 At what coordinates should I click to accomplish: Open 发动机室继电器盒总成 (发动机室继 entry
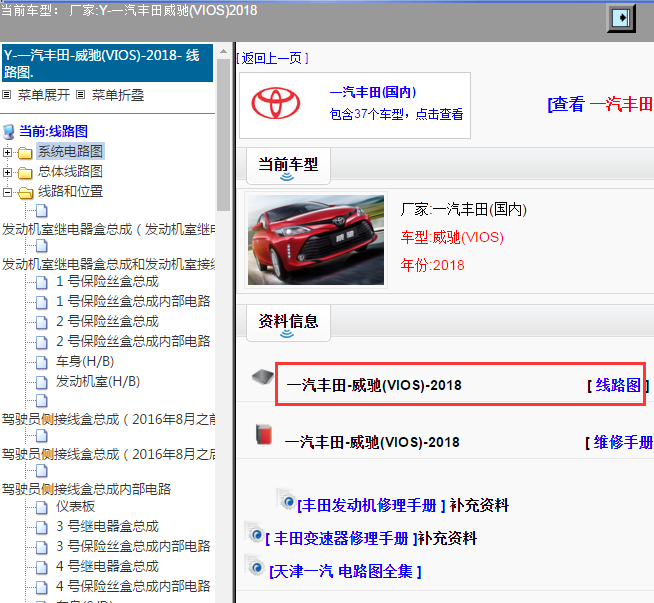(108, 229)
